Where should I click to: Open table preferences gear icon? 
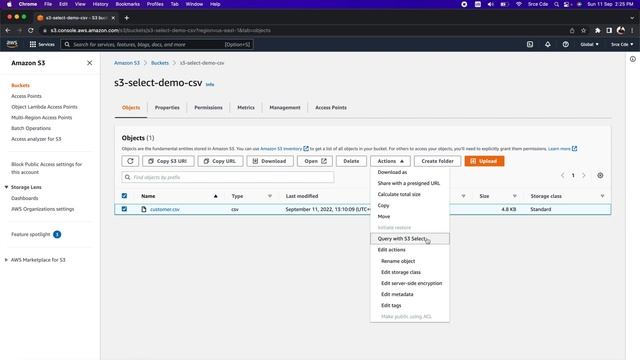600,176
